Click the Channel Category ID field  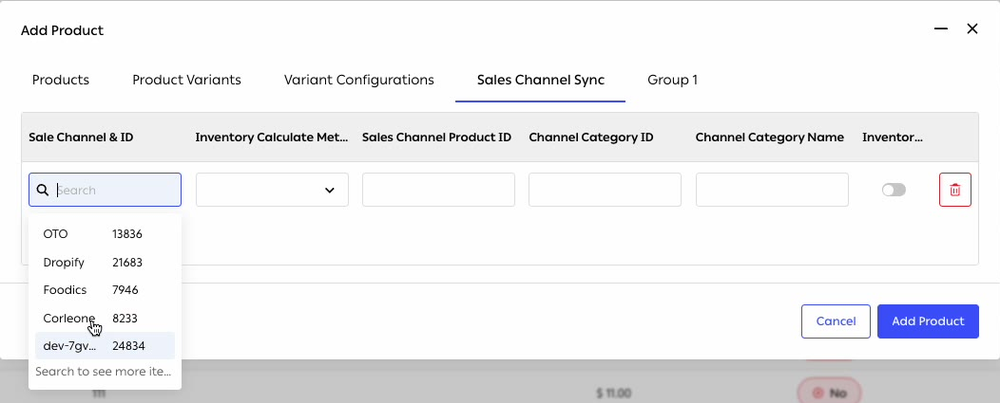605,190
